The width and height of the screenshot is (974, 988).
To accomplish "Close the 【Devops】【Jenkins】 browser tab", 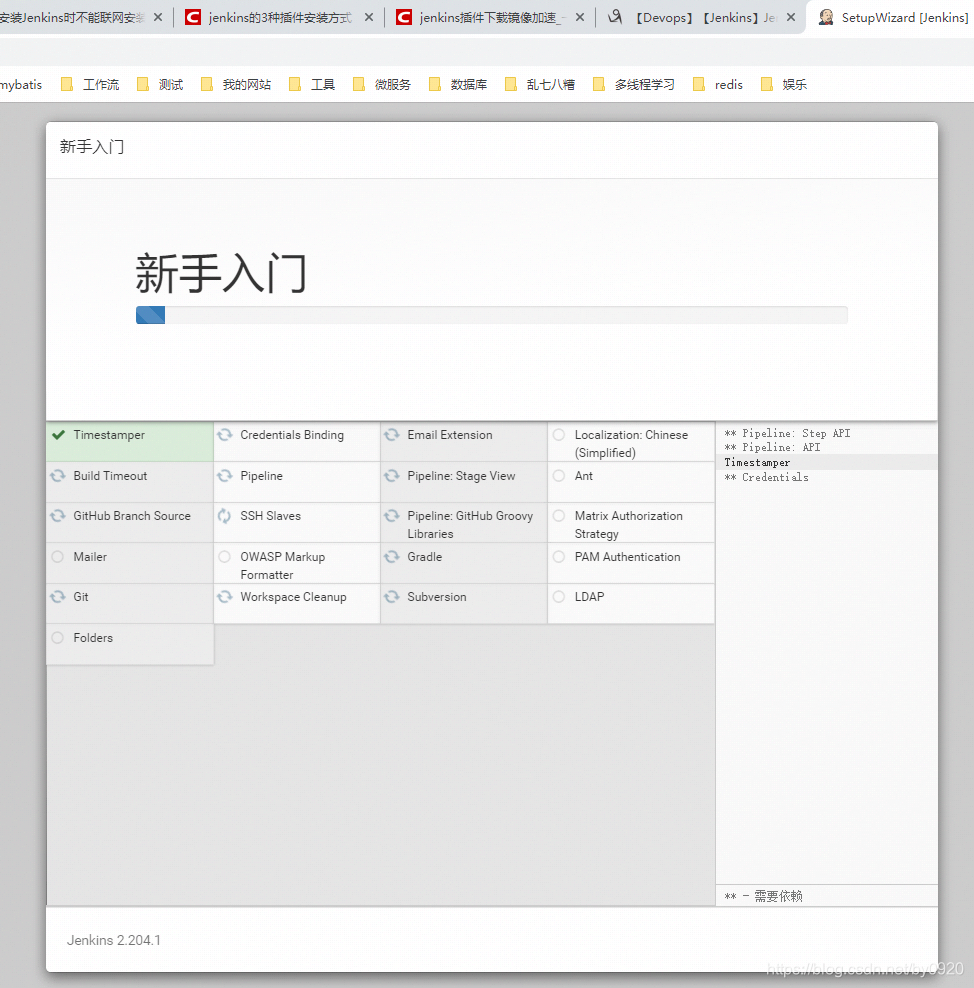I will click(x=791, y=17).
